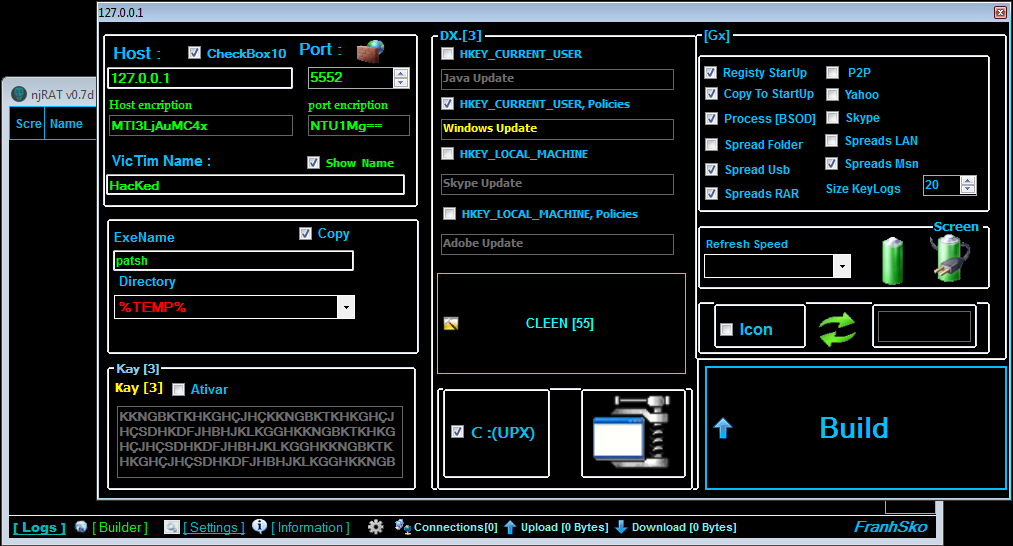Click the Windows Update text field
The height and width of the screenshot is (546, 1013).
point(557,129)
